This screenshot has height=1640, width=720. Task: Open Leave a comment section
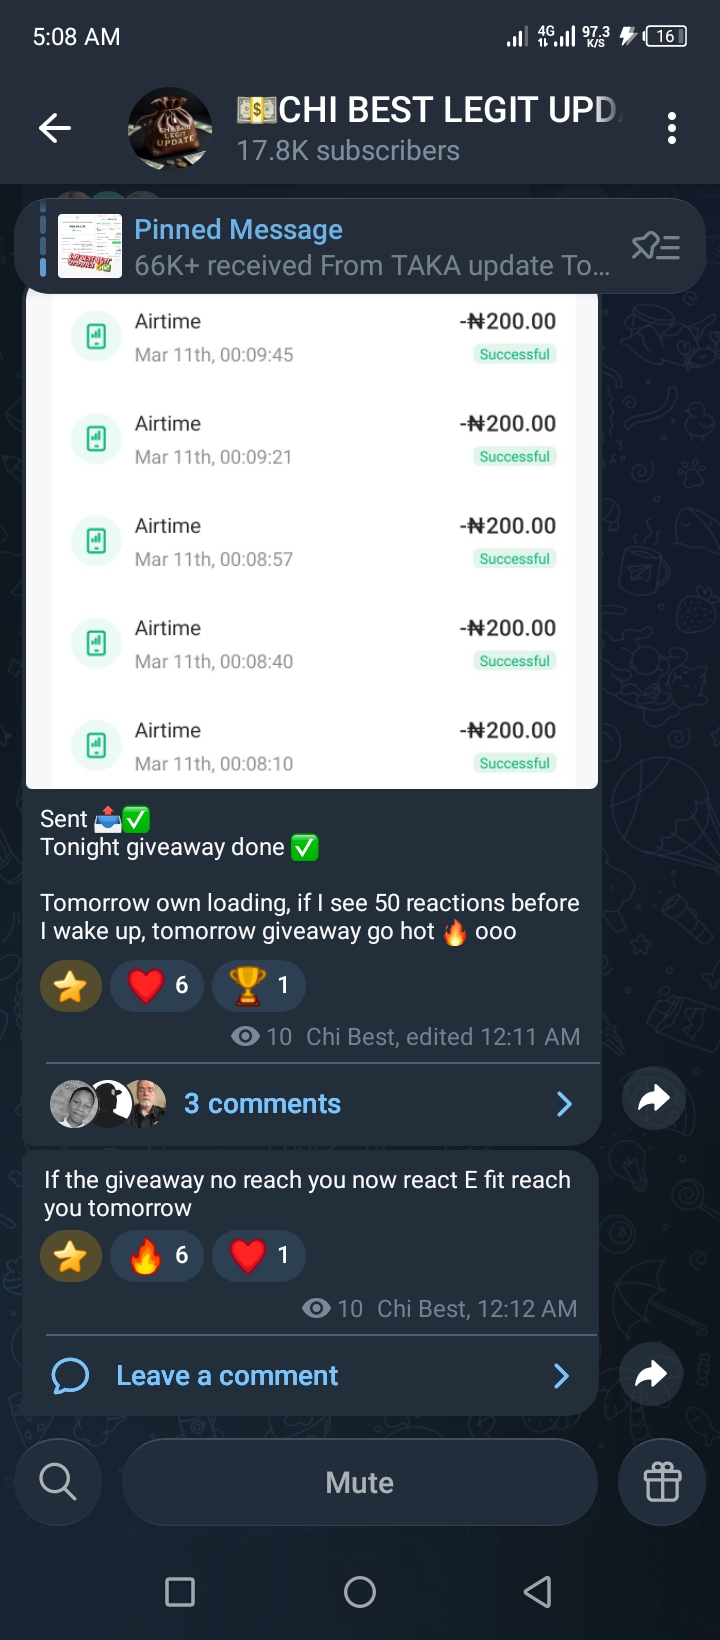[227, 1376]
